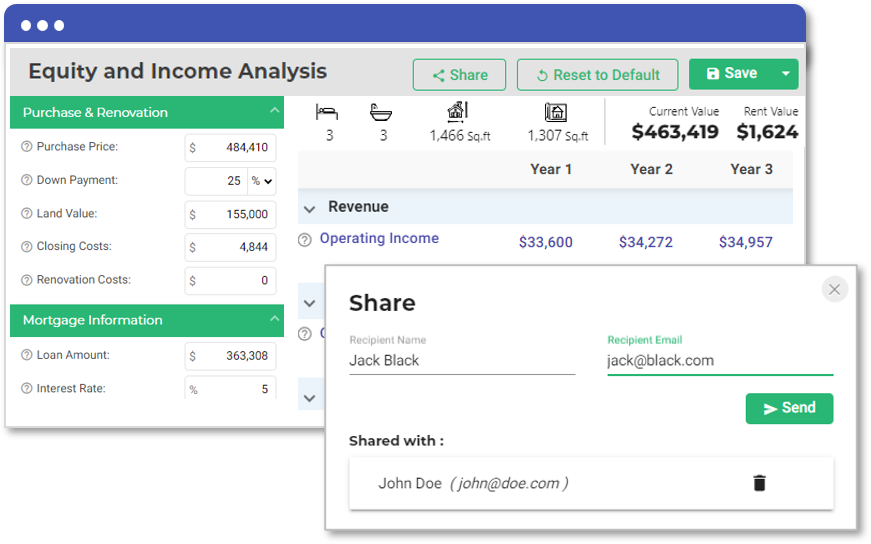The image size is (871, 544).
Task: Click the reset arrow icon on Reset button
Action: tap(542, 76)
